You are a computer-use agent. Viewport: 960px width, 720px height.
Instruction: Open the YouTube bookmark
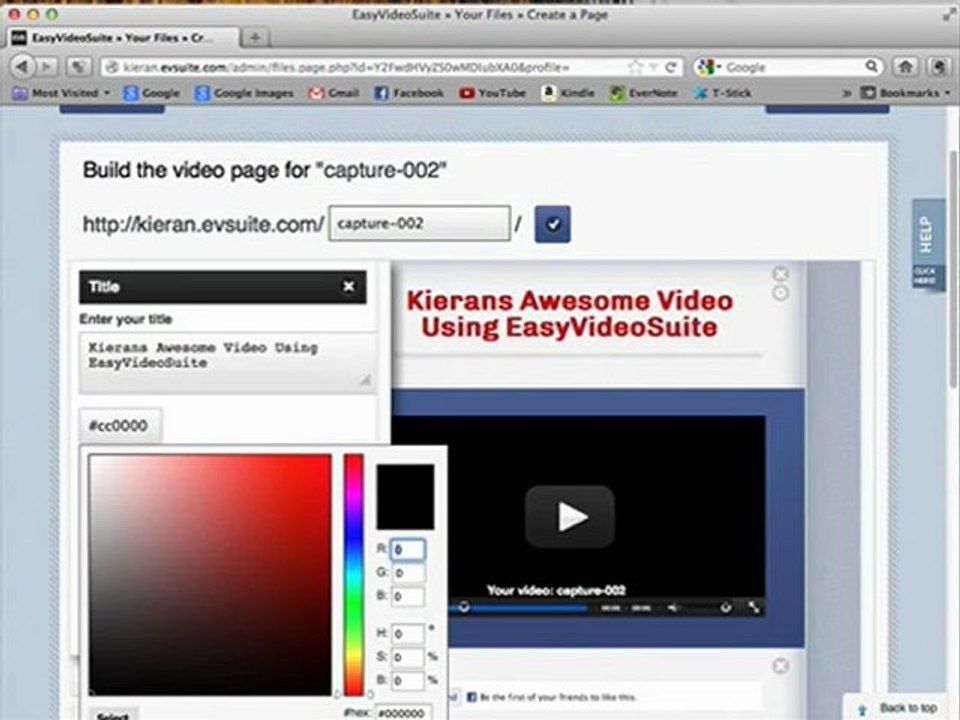tap(492, 93)
